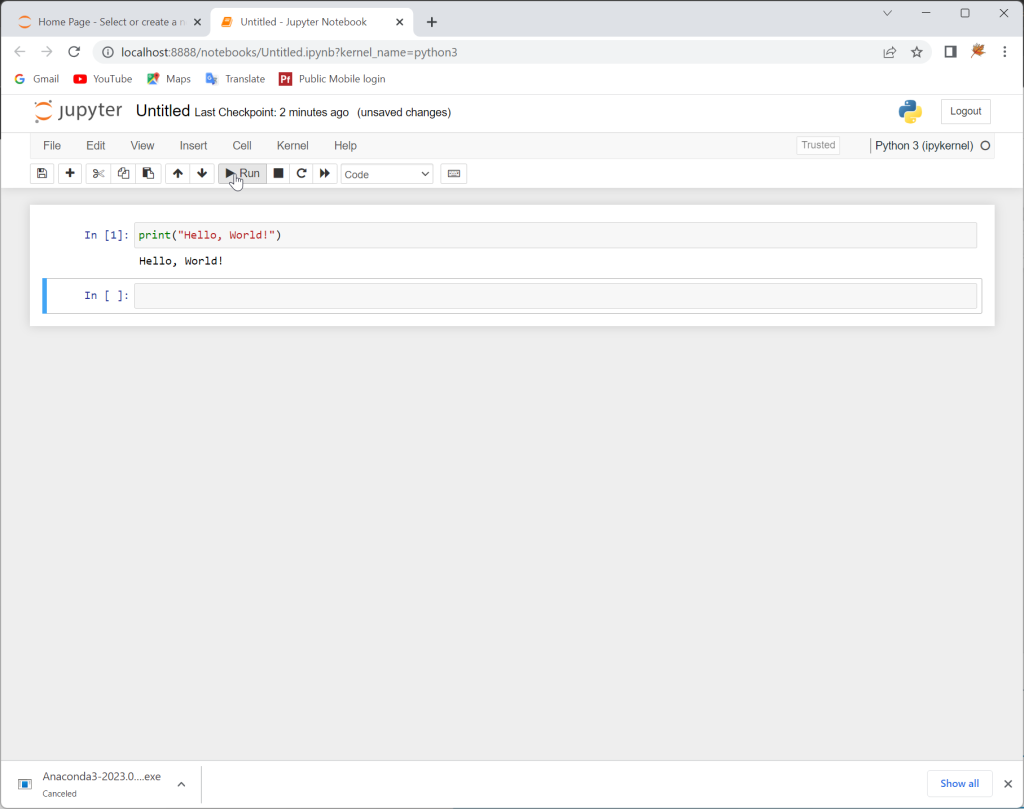Screen dimensions: 1024x809
Task: Run the current cell
Action: coord(242,174)
